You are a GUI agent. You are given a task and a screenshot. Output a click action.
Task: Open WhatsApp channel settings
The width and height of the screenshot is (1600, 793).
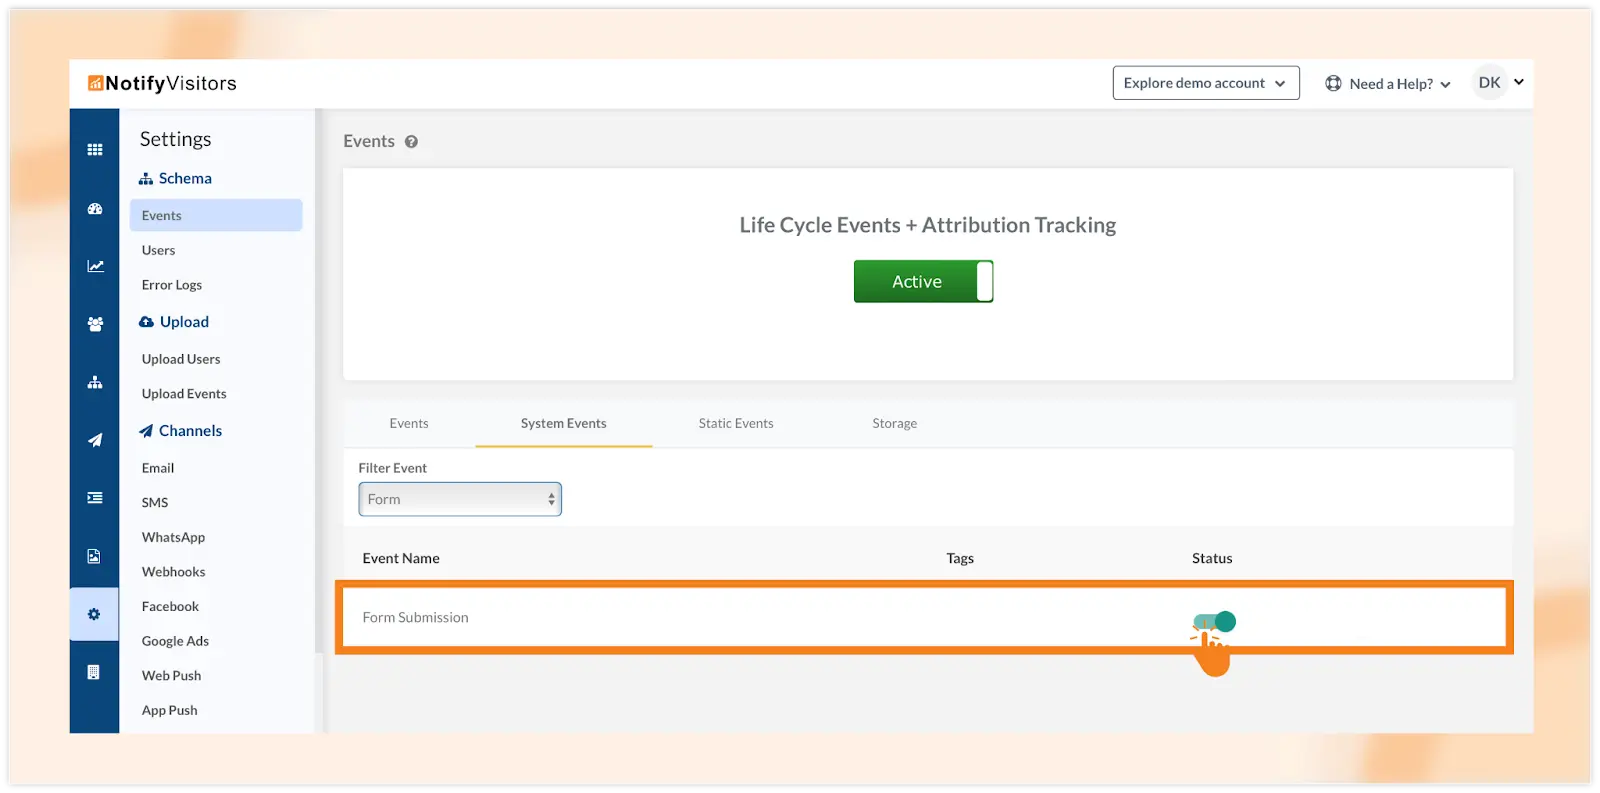[173, 537]
